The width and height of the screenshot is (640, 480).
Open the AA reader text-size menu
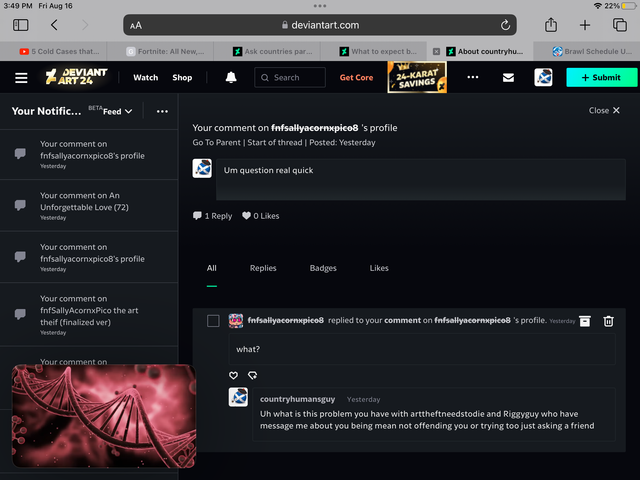click(x=136, y=25)
